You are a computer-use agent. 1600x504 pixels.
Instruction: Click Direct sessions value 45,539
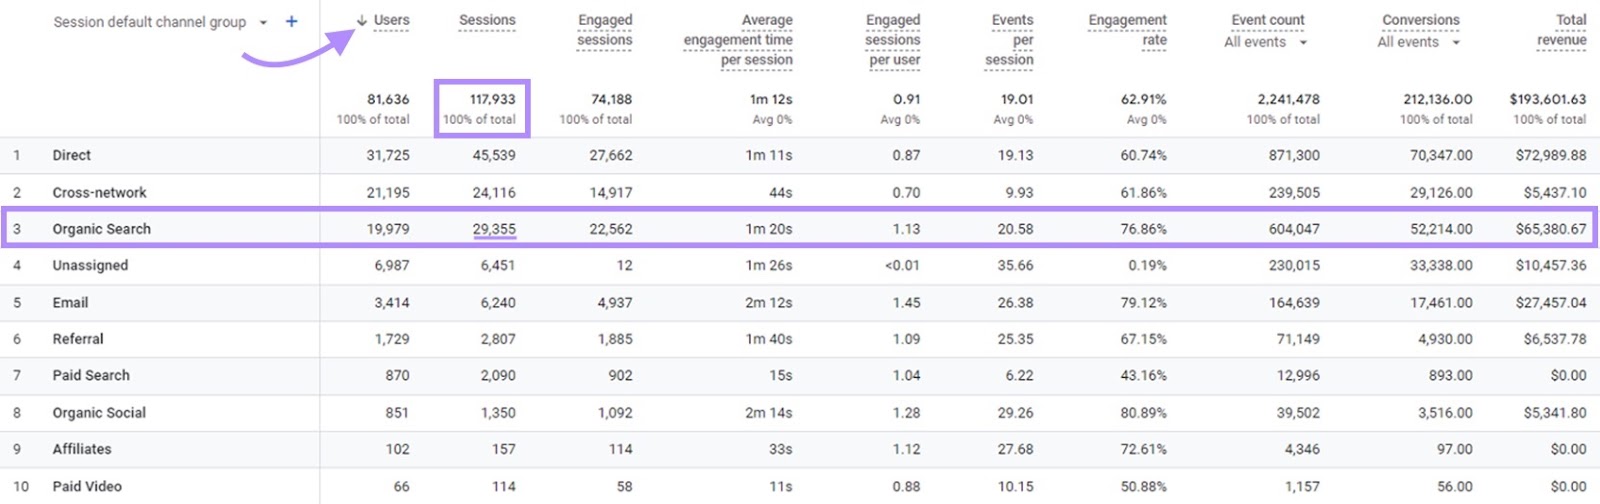(494, 155)
